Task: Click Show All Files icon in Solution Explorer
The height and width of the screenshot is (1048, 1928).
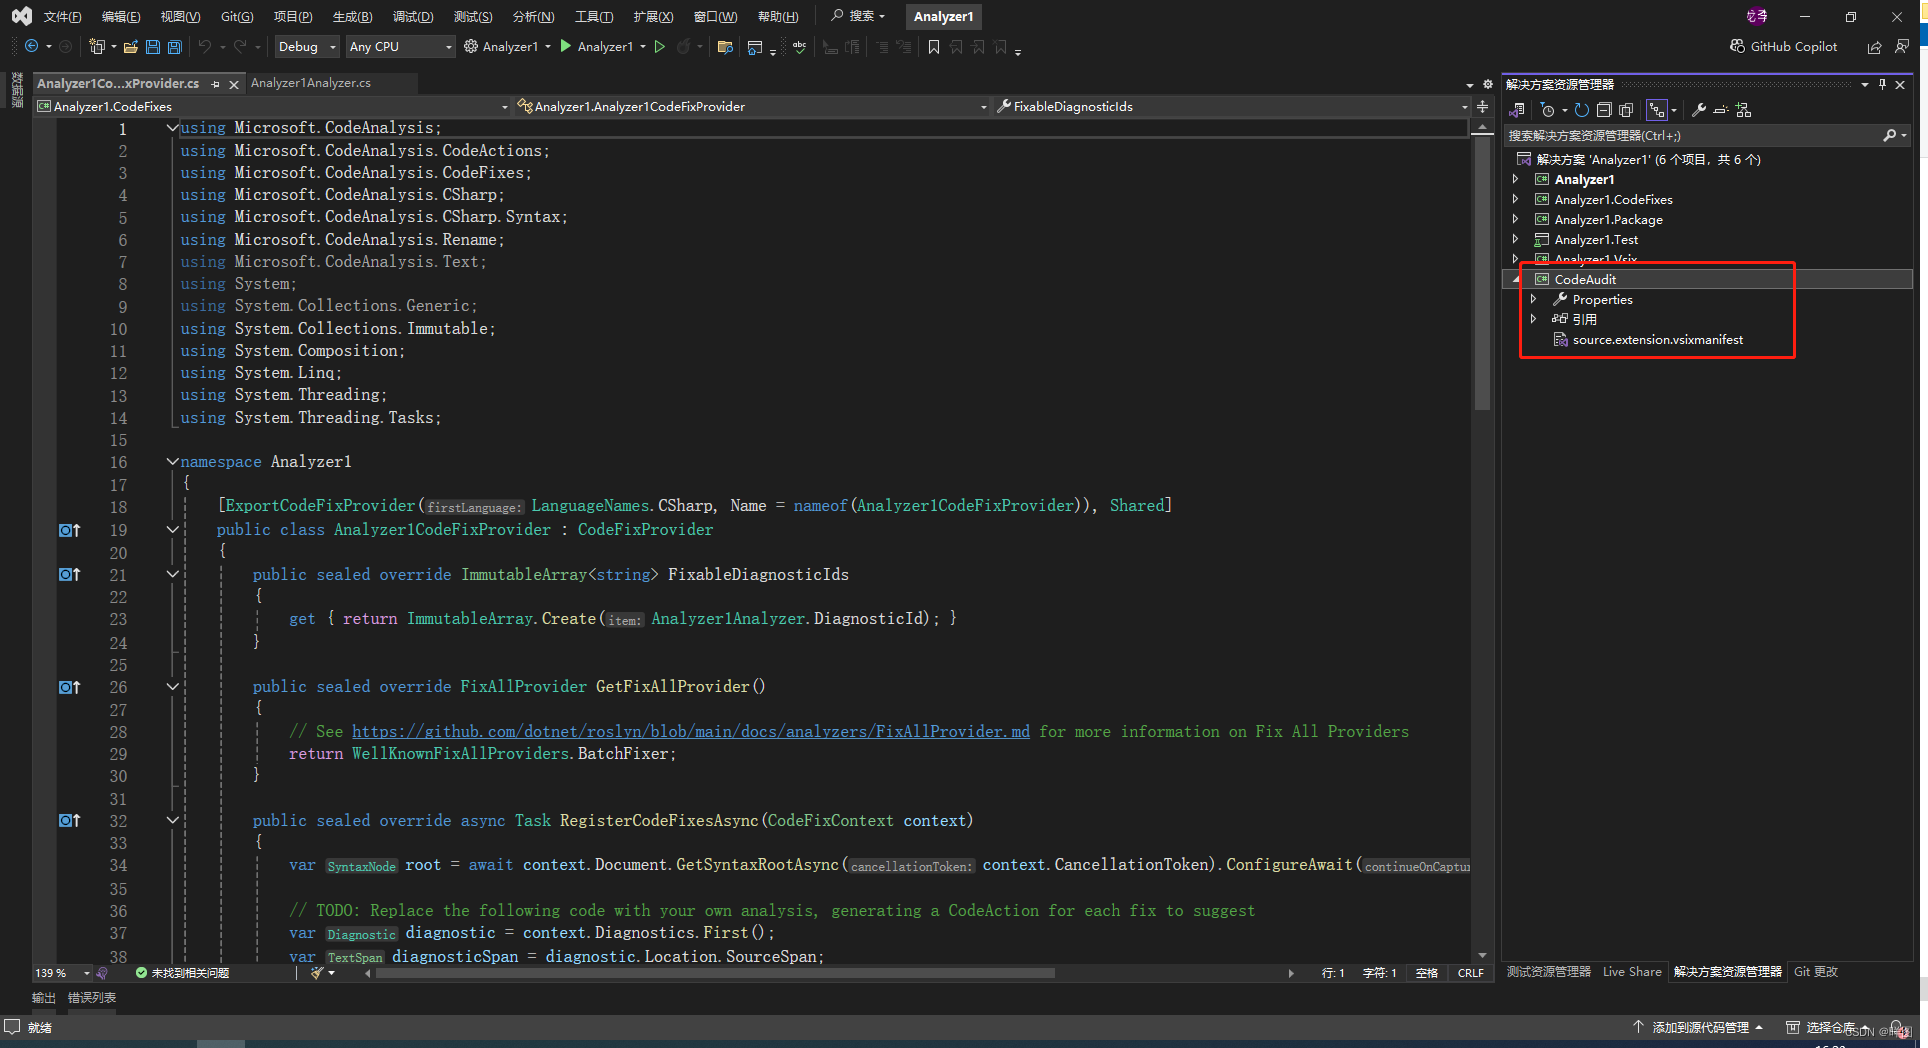Action: 1625,110
